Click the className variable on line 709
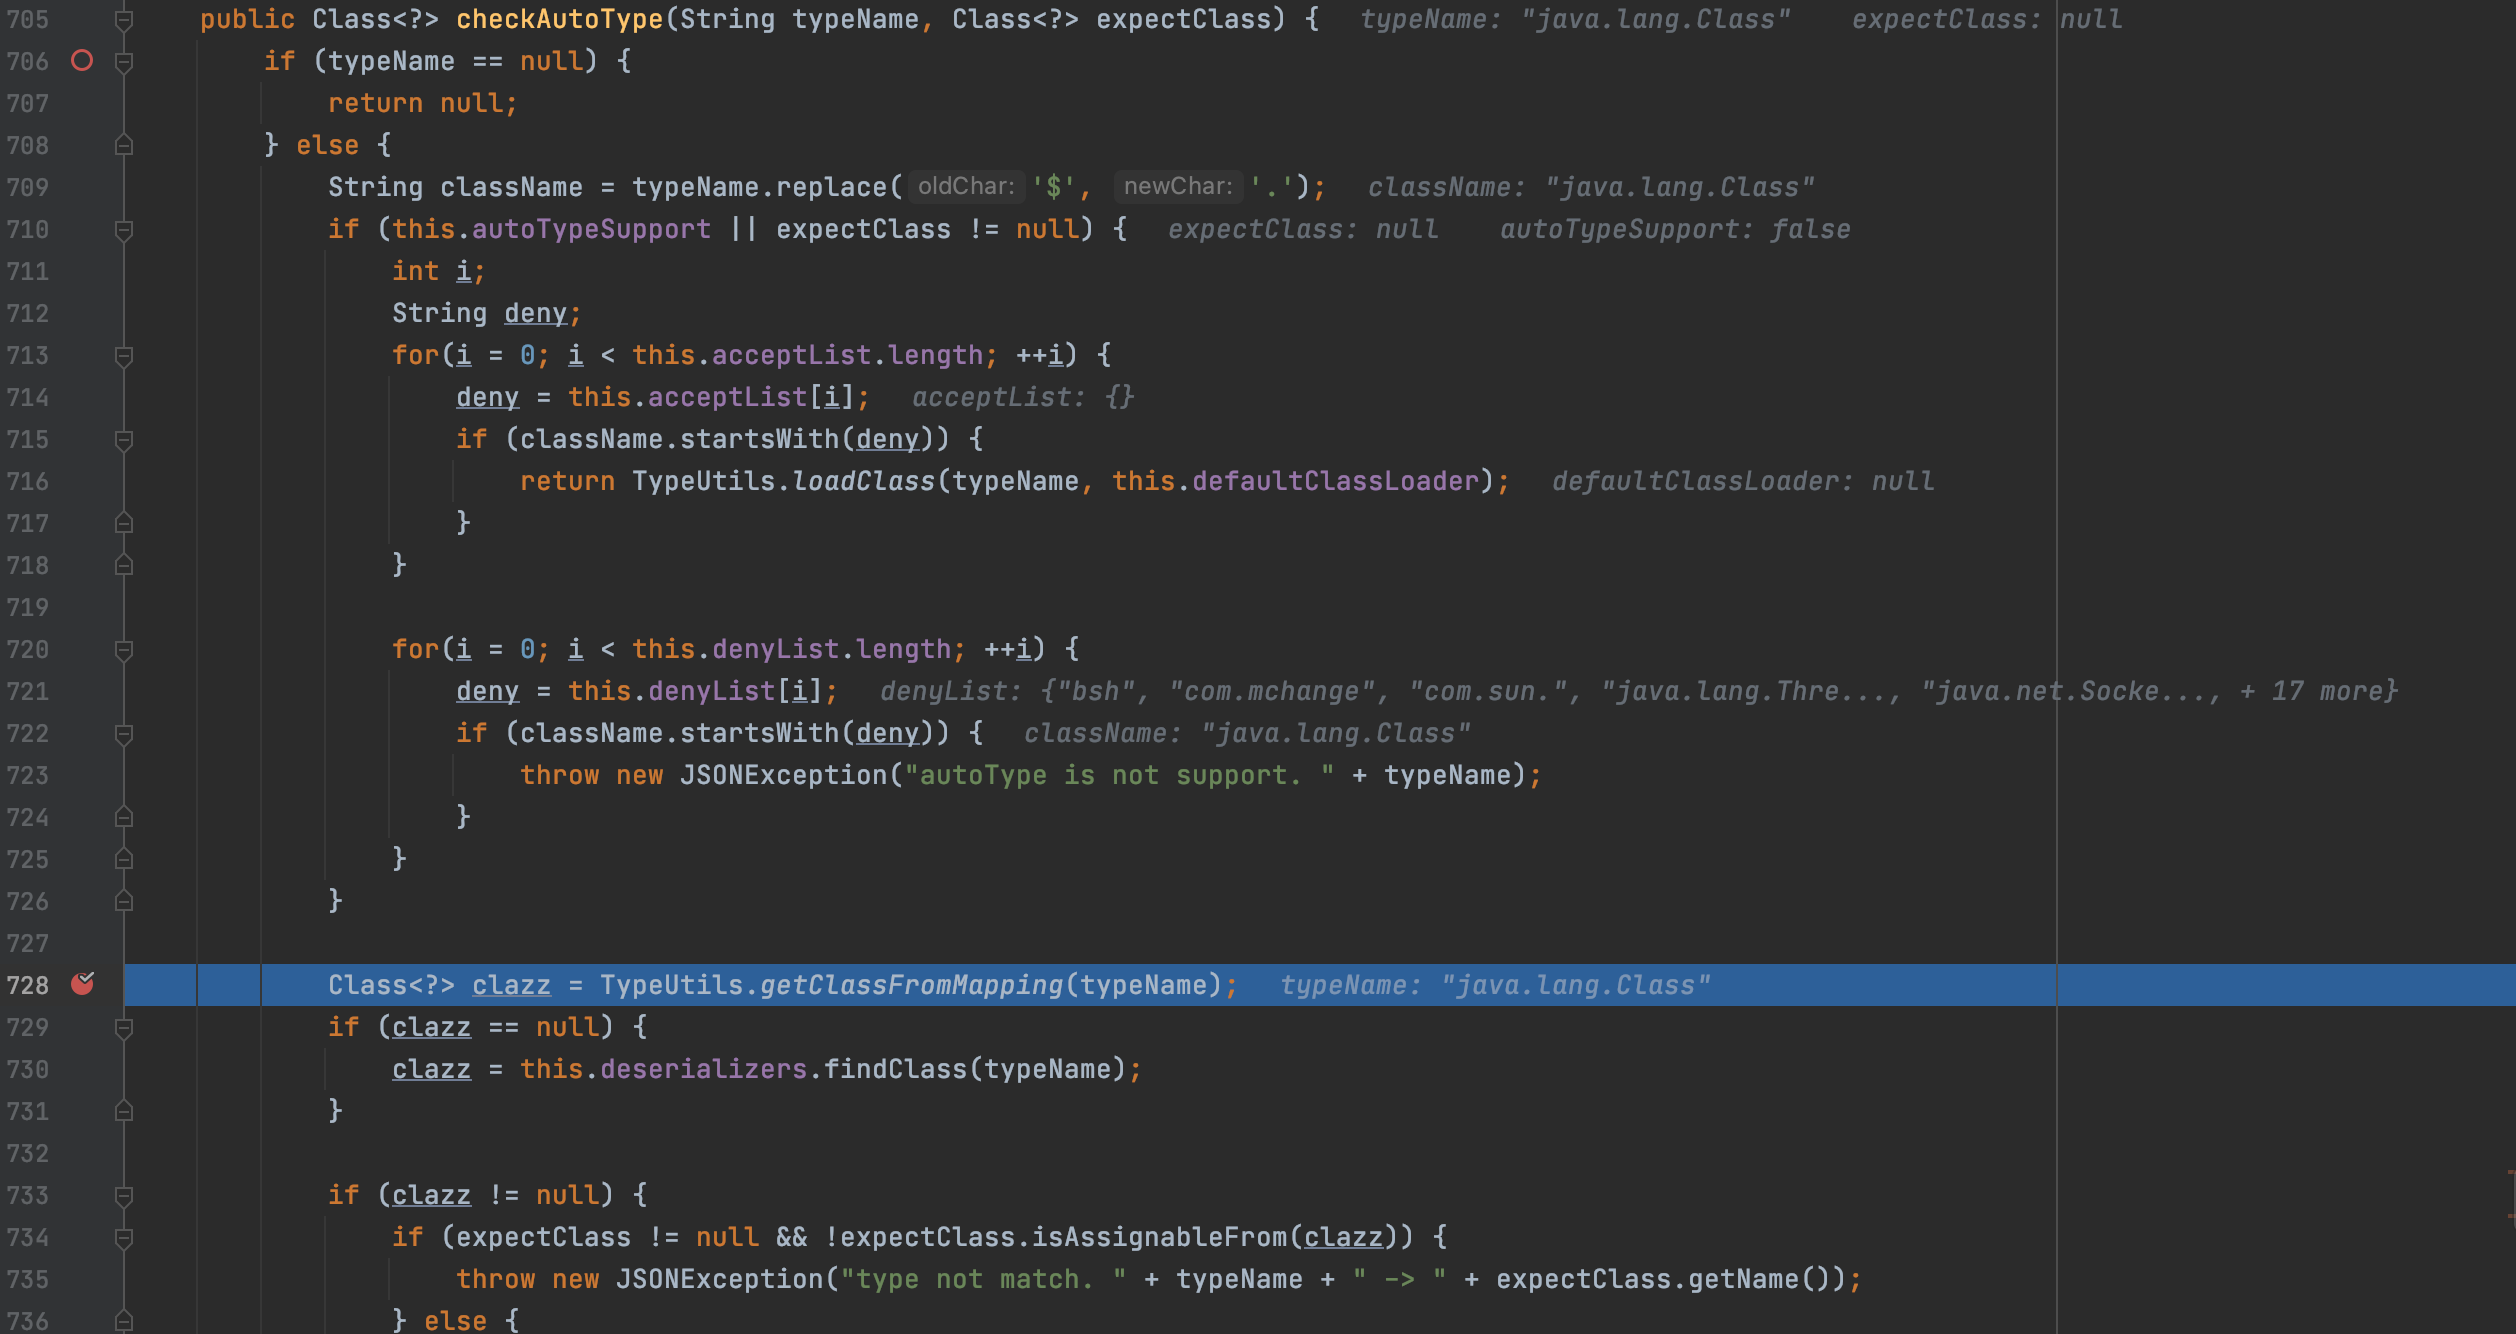This screenshot has height=1334, width=2516. pos(511,187)
